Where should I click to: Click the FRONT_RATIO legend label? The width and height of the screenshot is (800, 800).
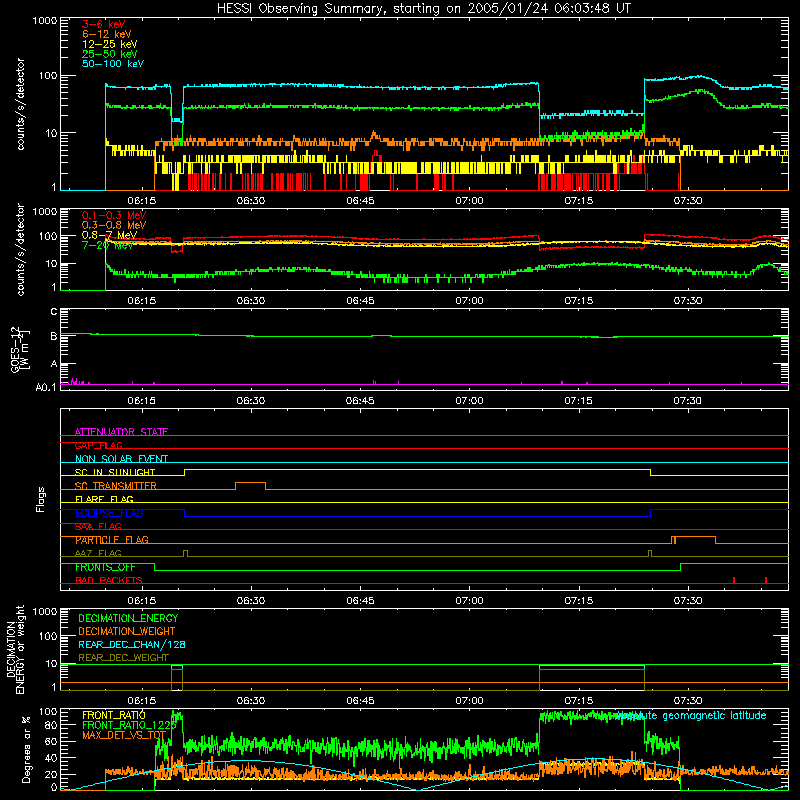tap(114, 715)
